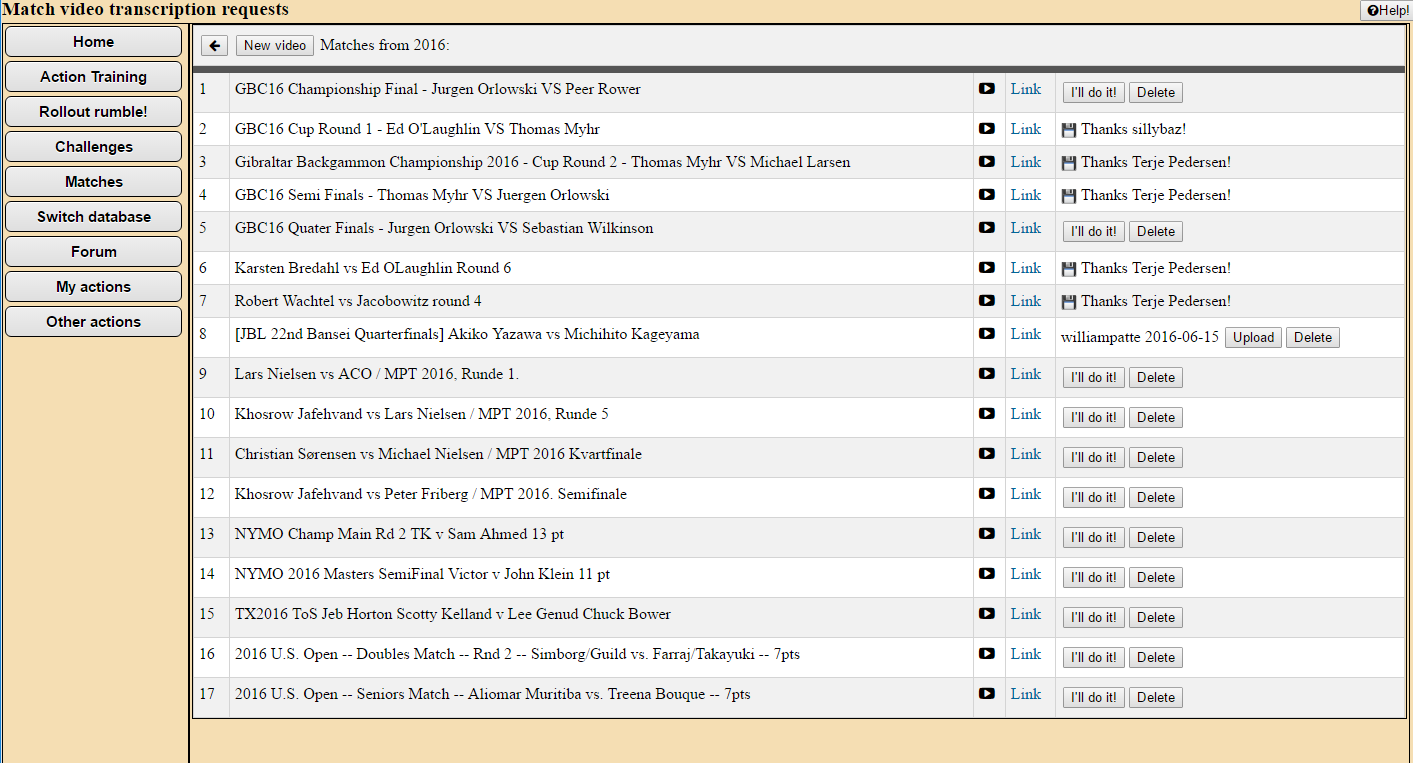Go to Home in sidebar

coord(93,42)
